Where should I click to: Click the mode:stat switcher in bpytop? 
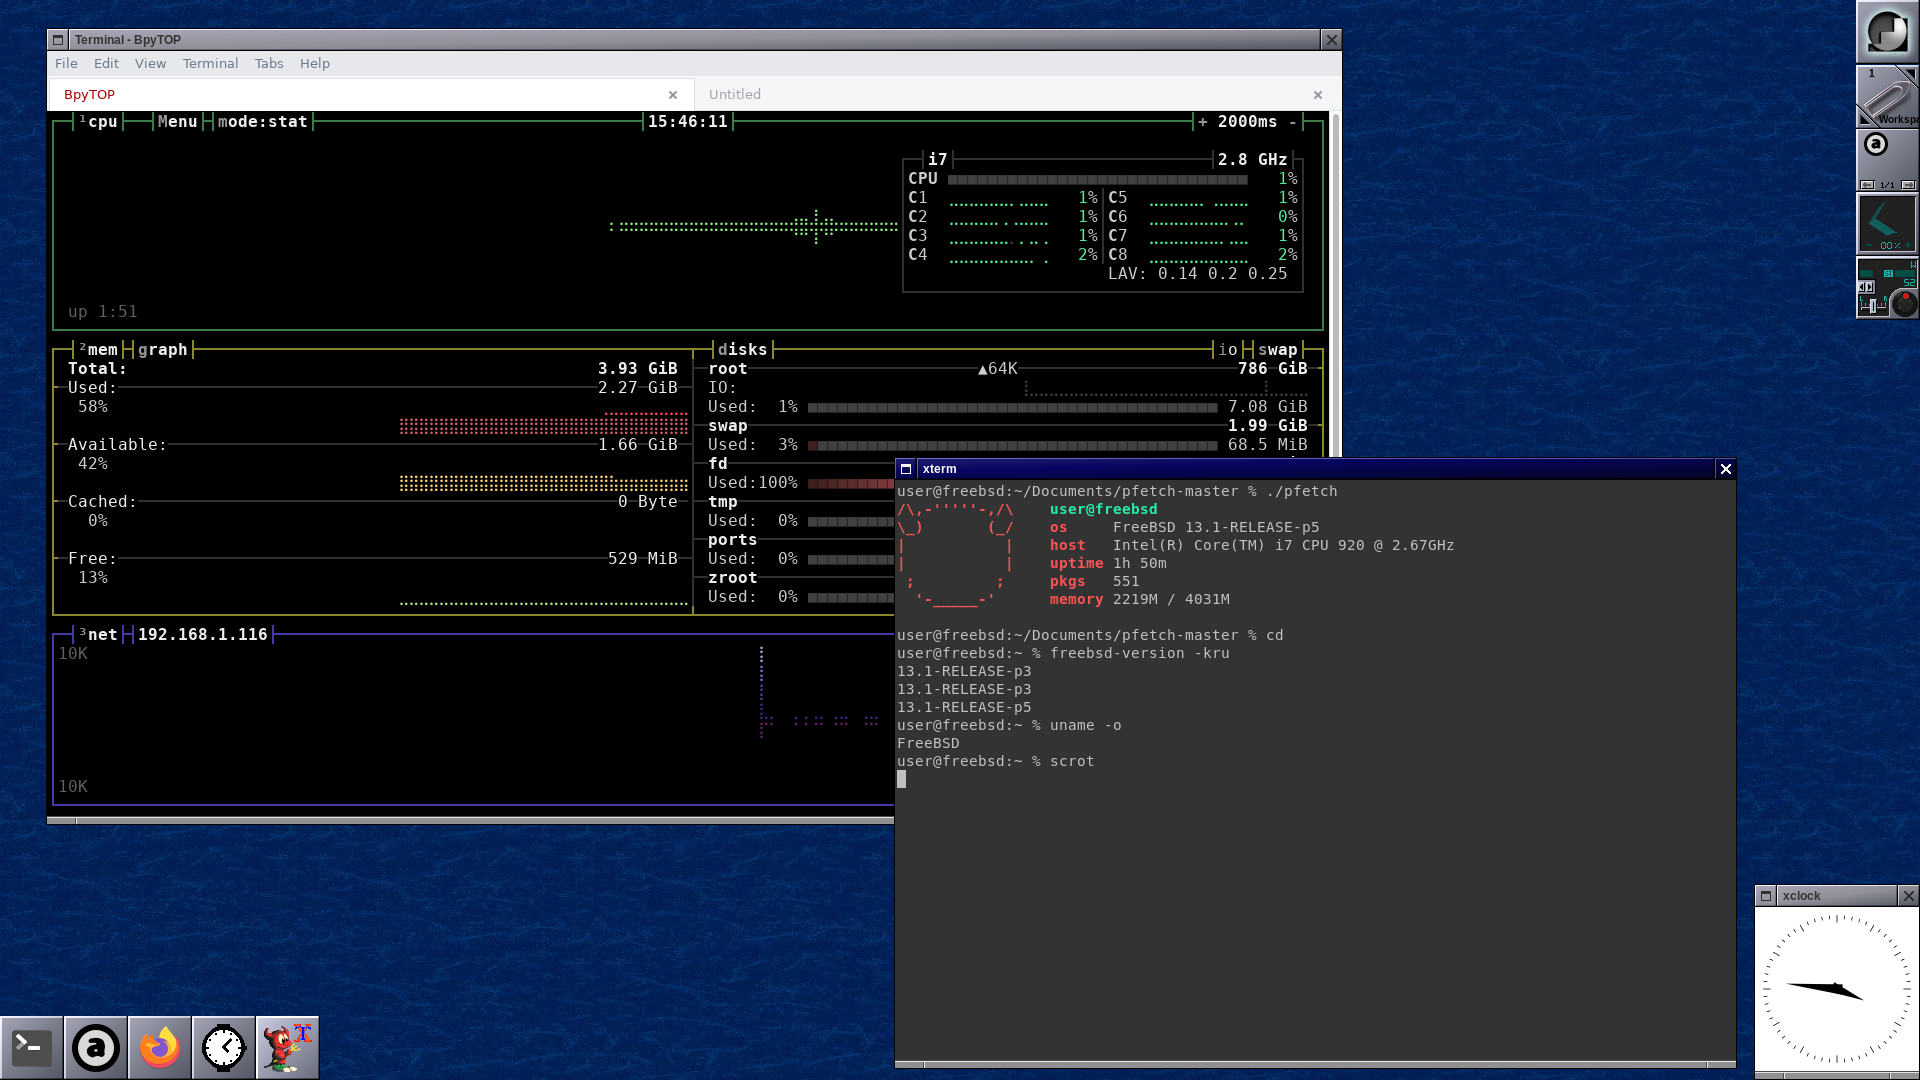pyautogui.click(x=263, y=122)
